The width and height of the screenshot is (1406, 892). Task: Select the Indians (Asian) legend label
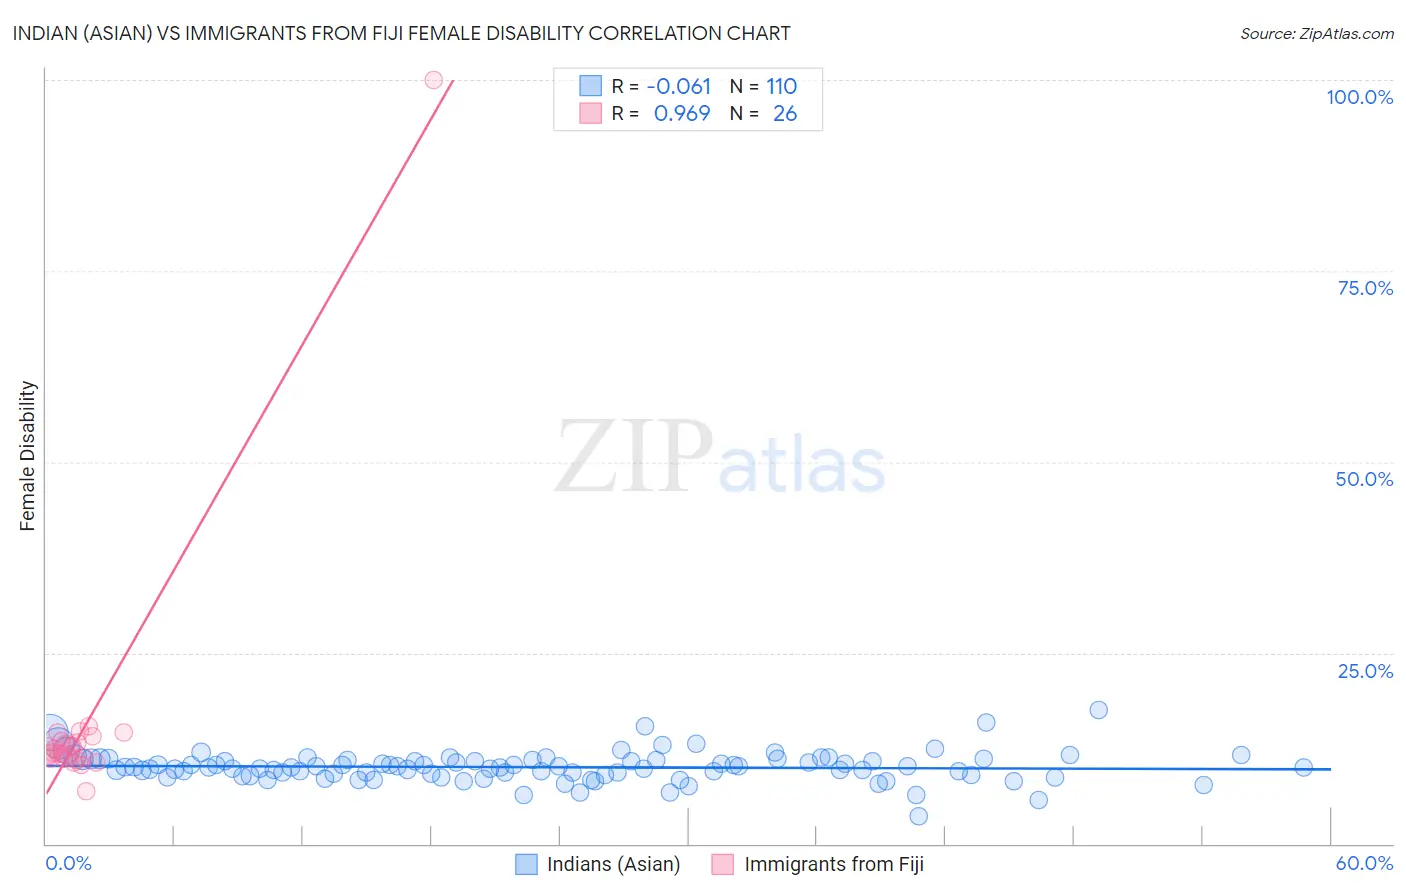pyautogui.click(x=613, y=864)
